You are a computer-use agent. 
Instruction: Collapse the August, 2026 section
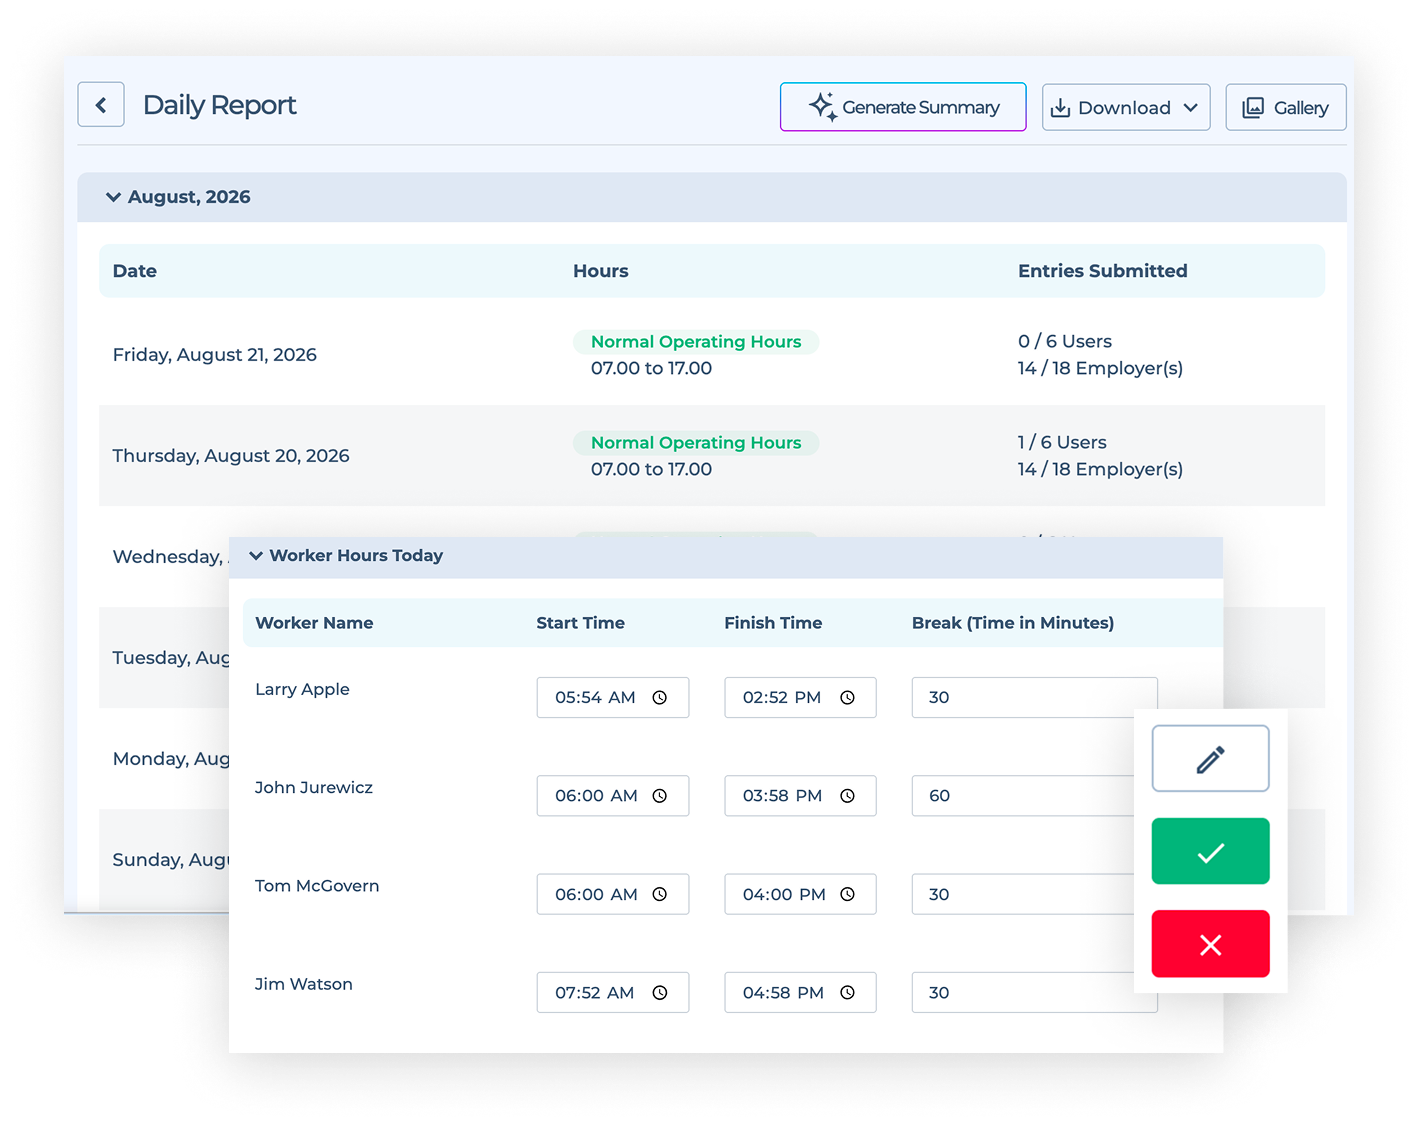coord(113,197)
